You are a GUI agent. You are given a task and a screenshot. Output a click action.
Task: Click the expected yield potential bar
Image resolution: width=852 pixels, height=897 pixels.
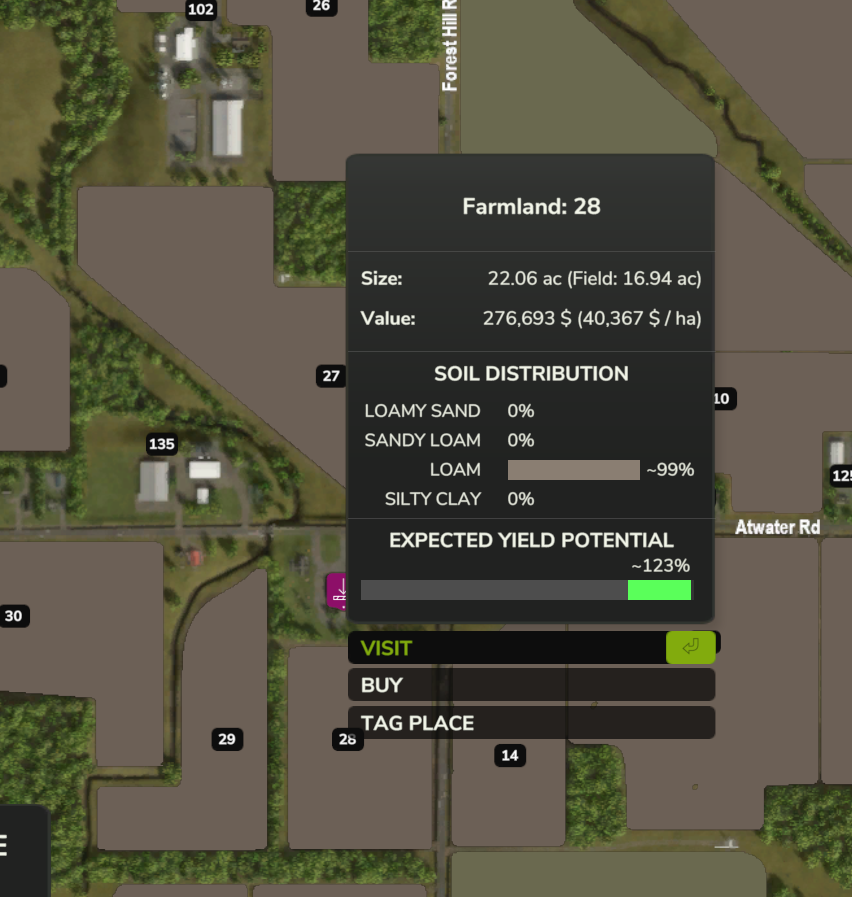pyautogui.click(x=526, y=590)
